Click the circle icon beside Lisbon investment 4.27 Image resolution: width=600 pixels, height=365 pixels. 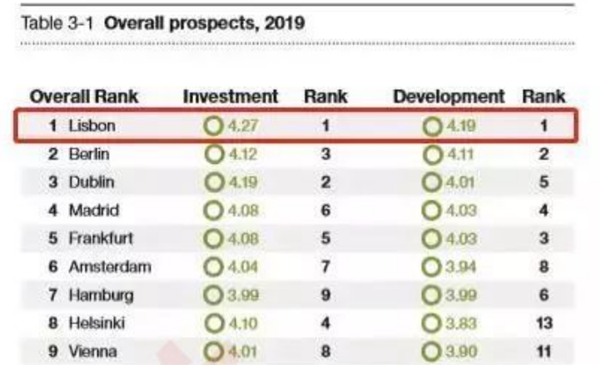[x=214, y=126]
